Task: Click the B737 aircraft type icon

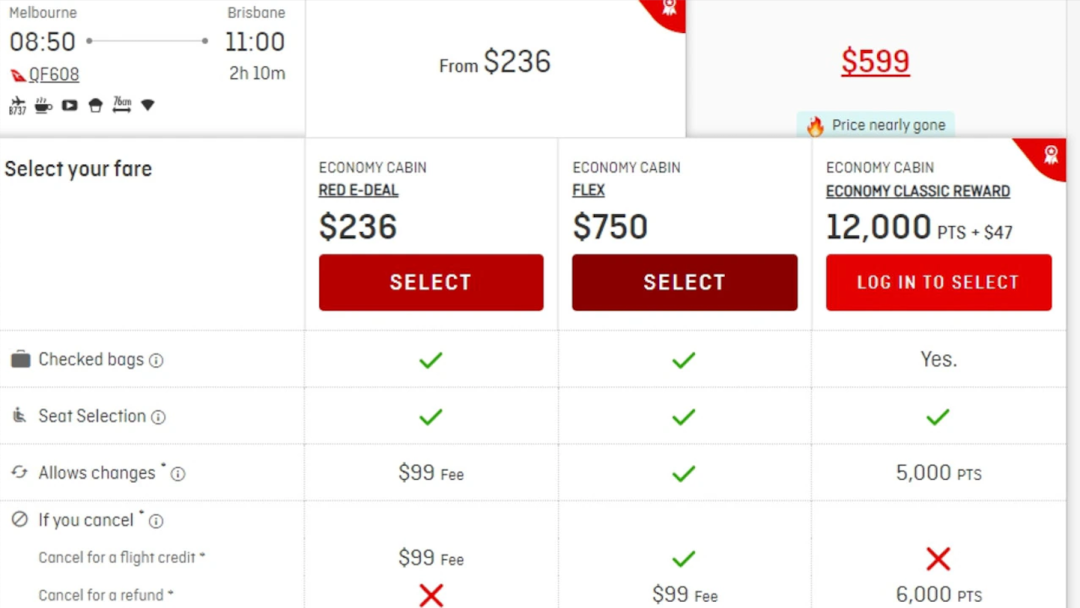Action: pyautogui.click(x=17, y=105)
